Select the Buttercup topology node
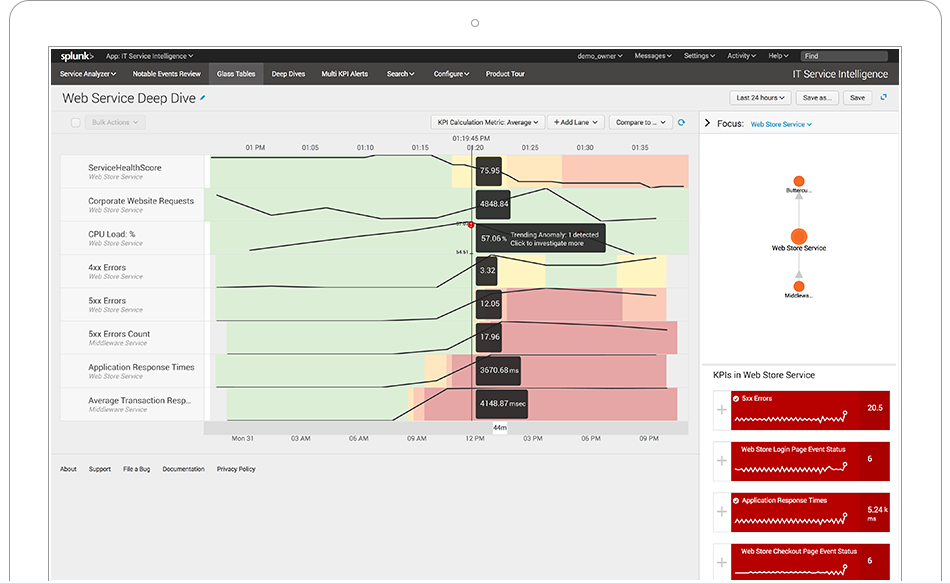 [799, 181]
